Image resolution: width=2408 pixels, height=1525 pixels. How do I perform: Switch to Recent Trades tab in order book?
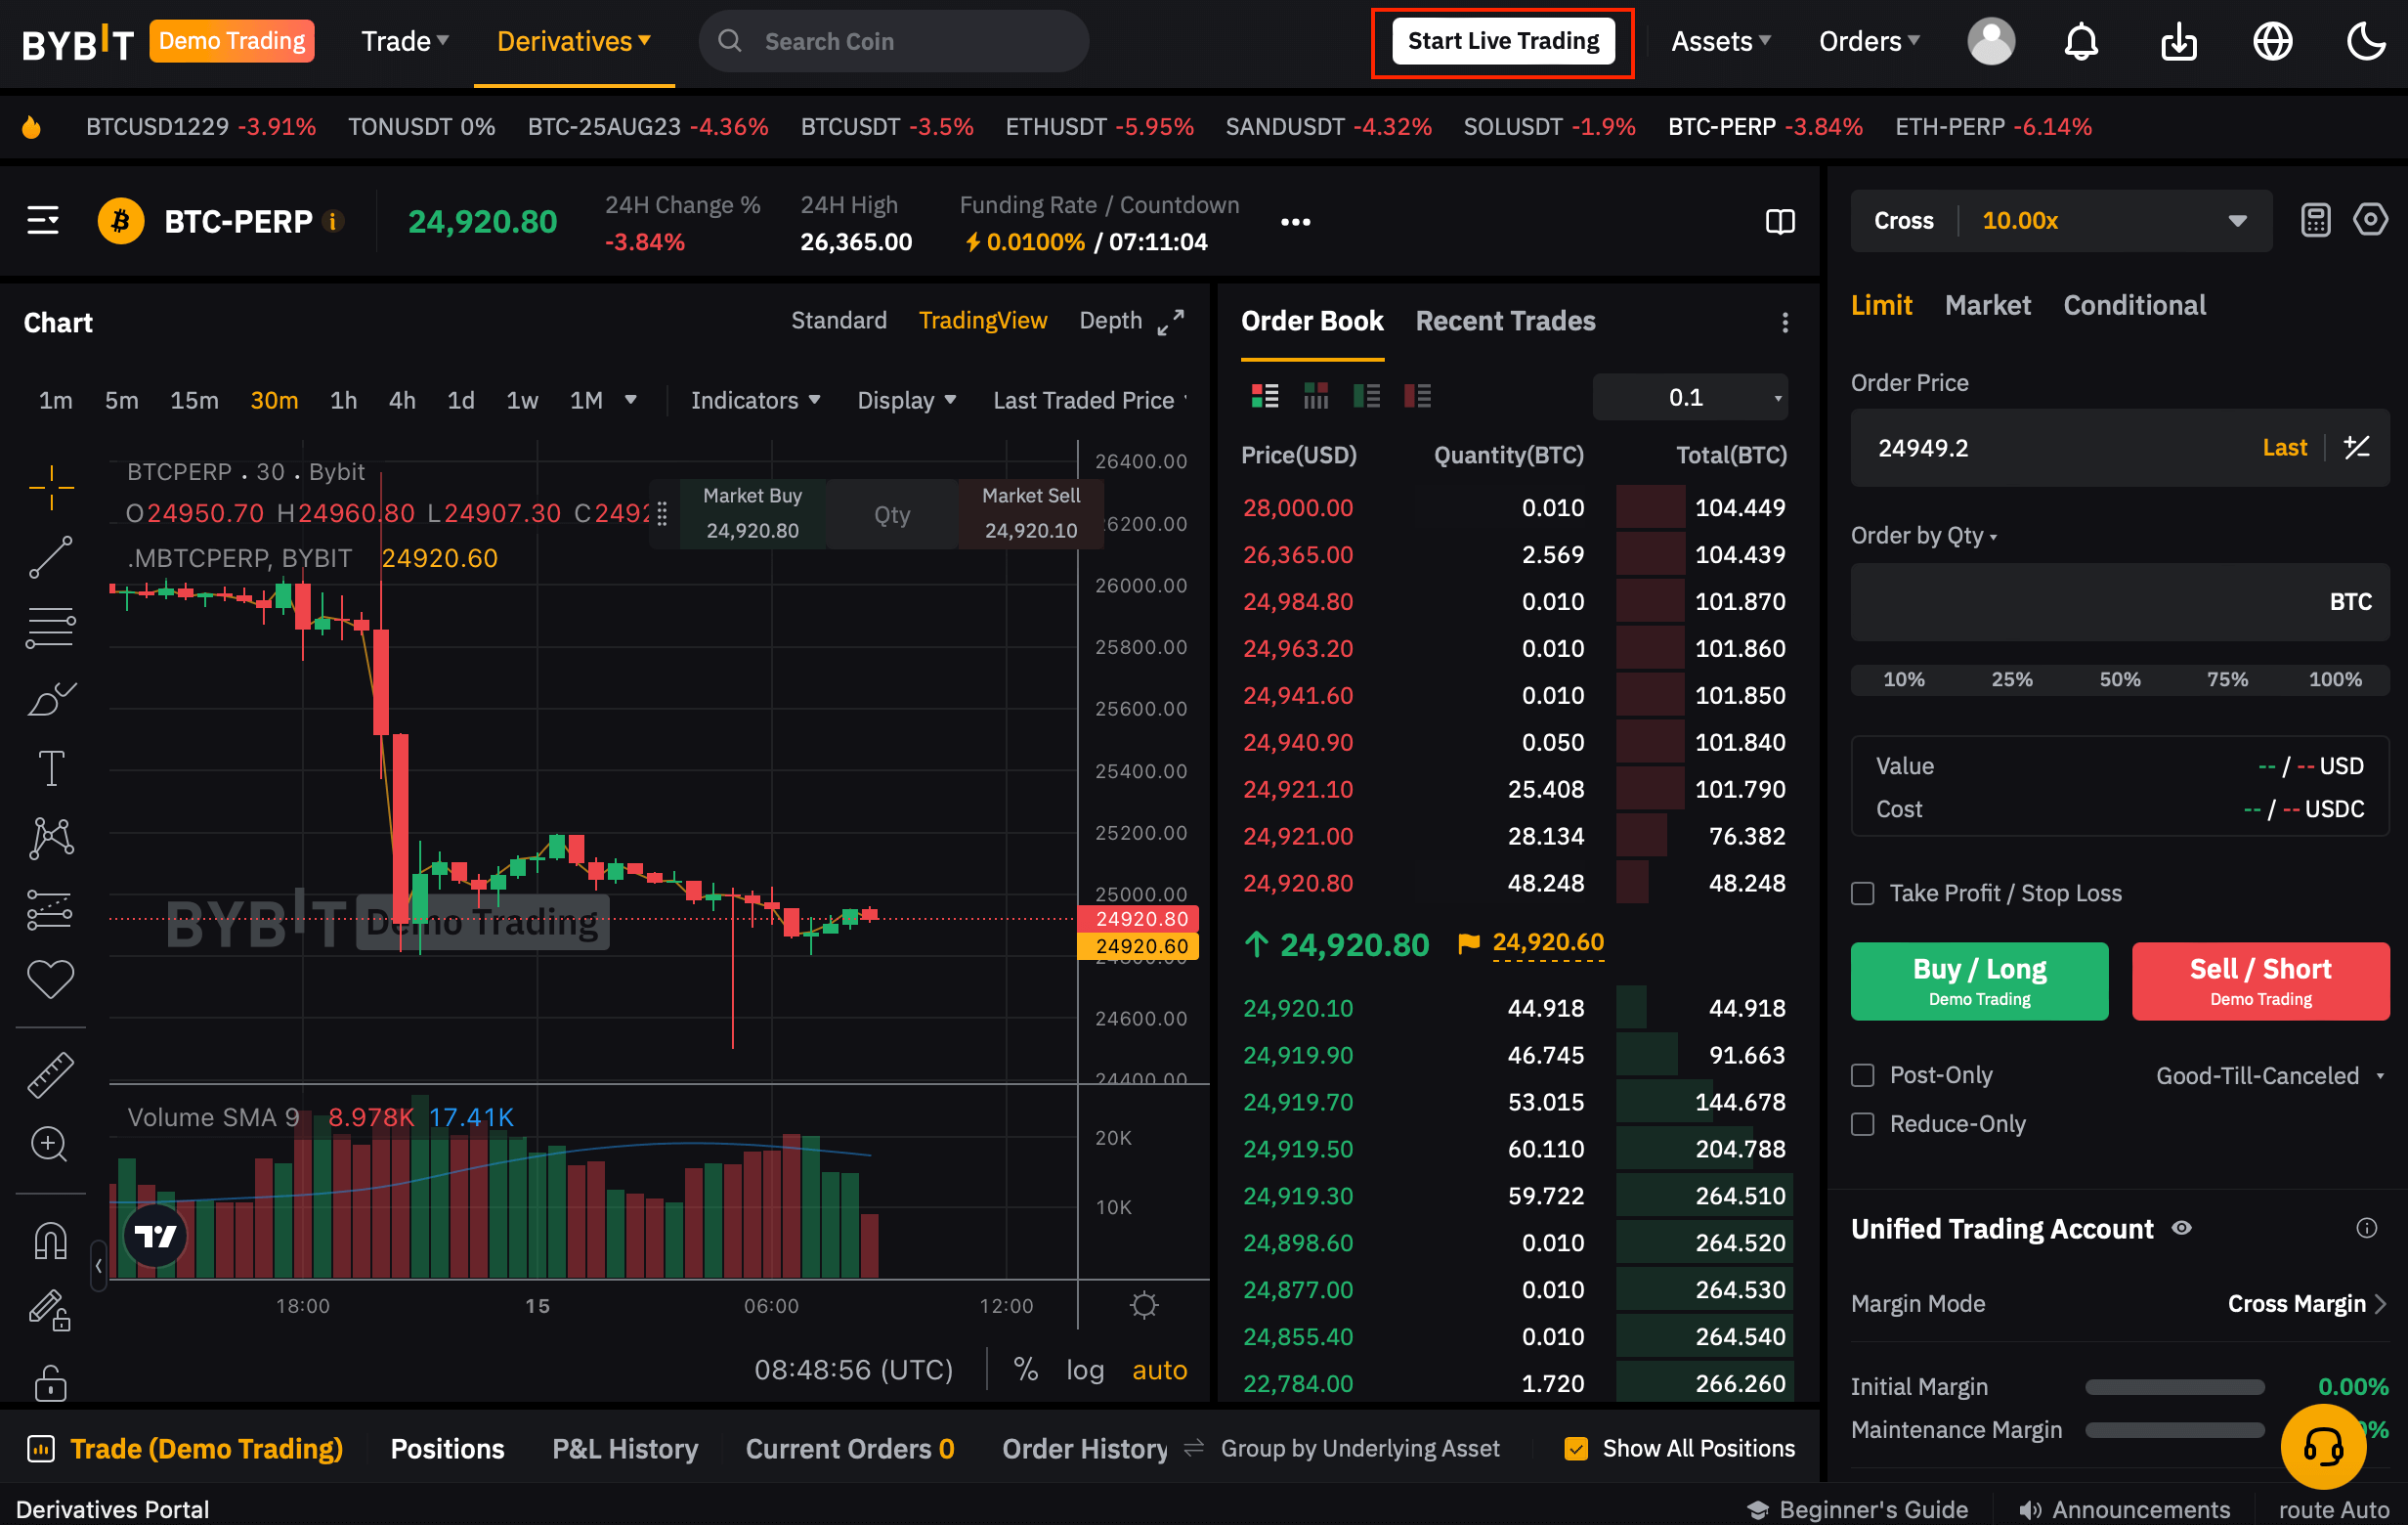click(1504, 322)
